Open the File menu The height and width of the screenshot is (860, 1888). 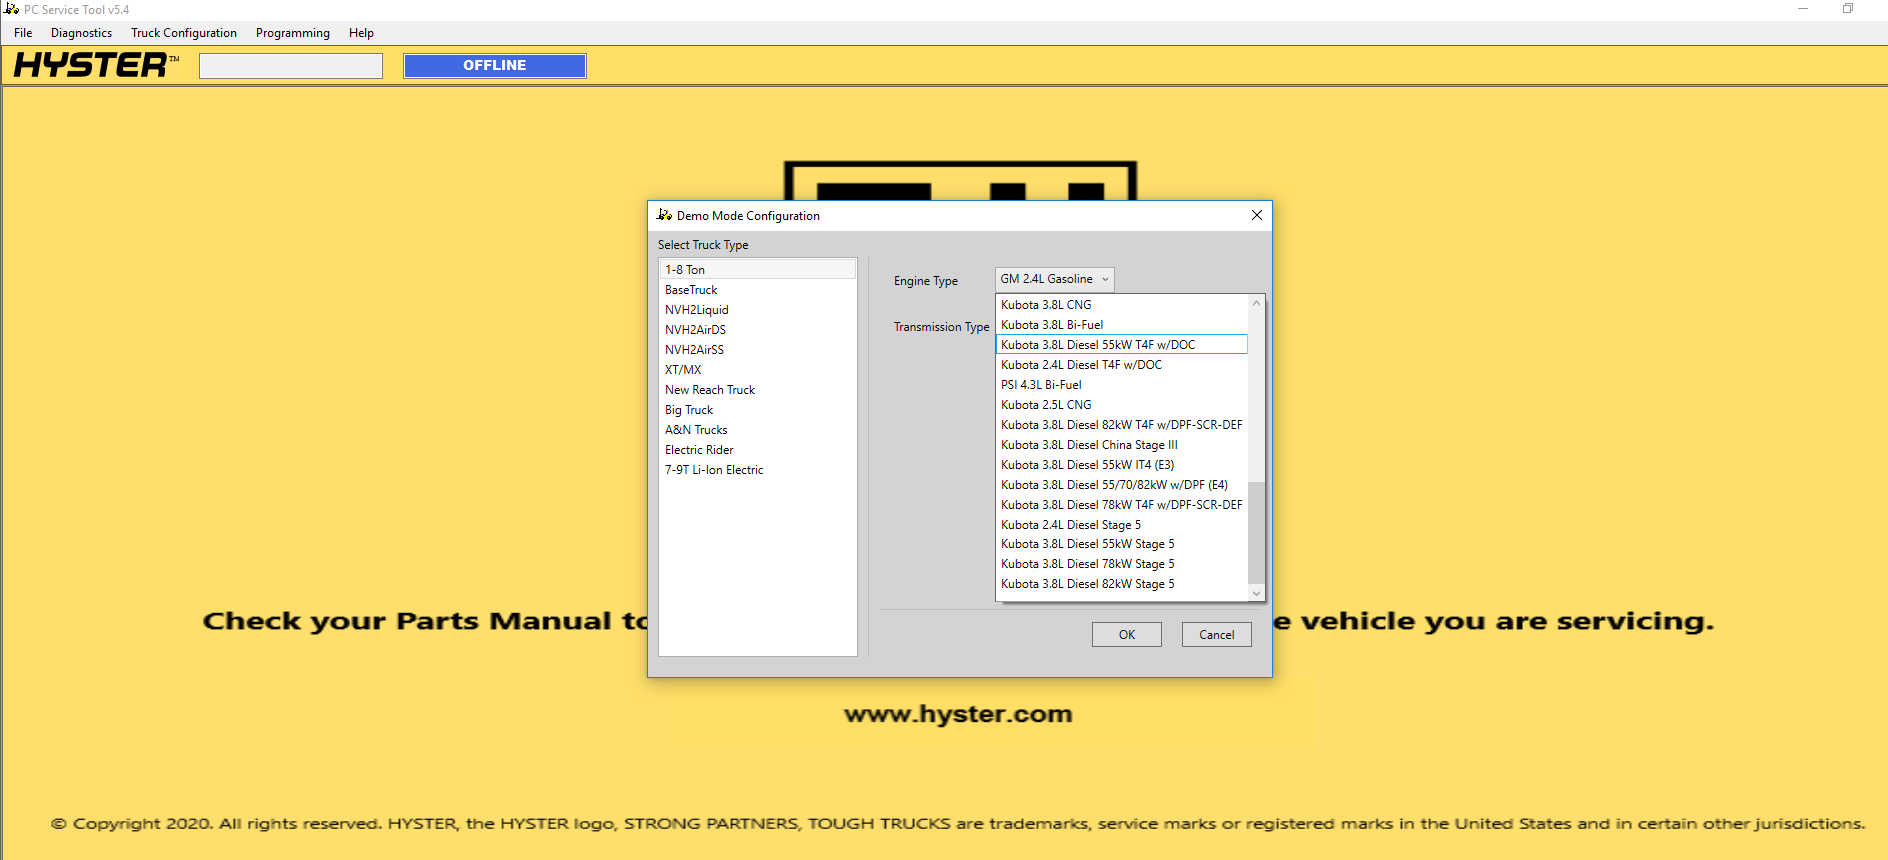click(23, 33)
